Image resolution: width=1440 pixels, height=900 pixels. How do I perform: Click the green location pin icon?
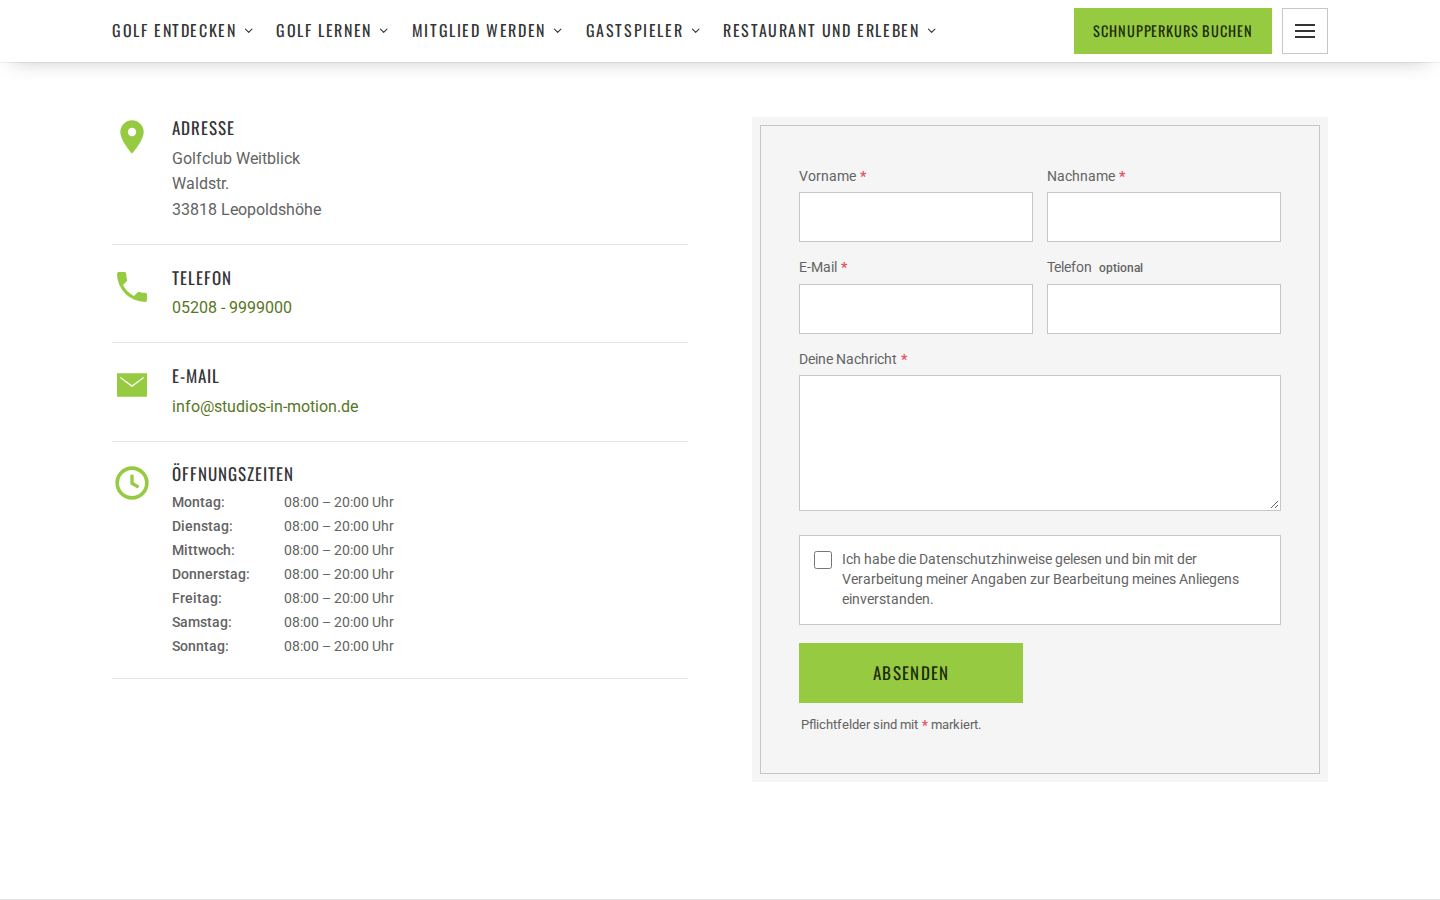point(132,136)
